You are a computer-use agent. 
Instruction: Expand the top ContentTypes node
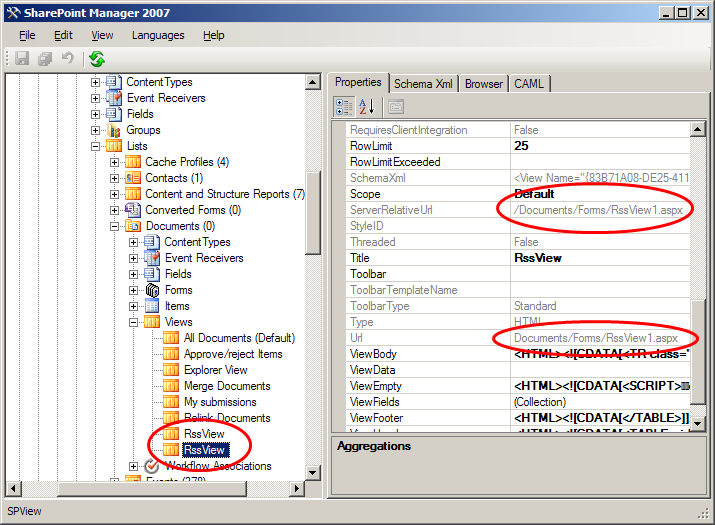[x=95, y=83]
